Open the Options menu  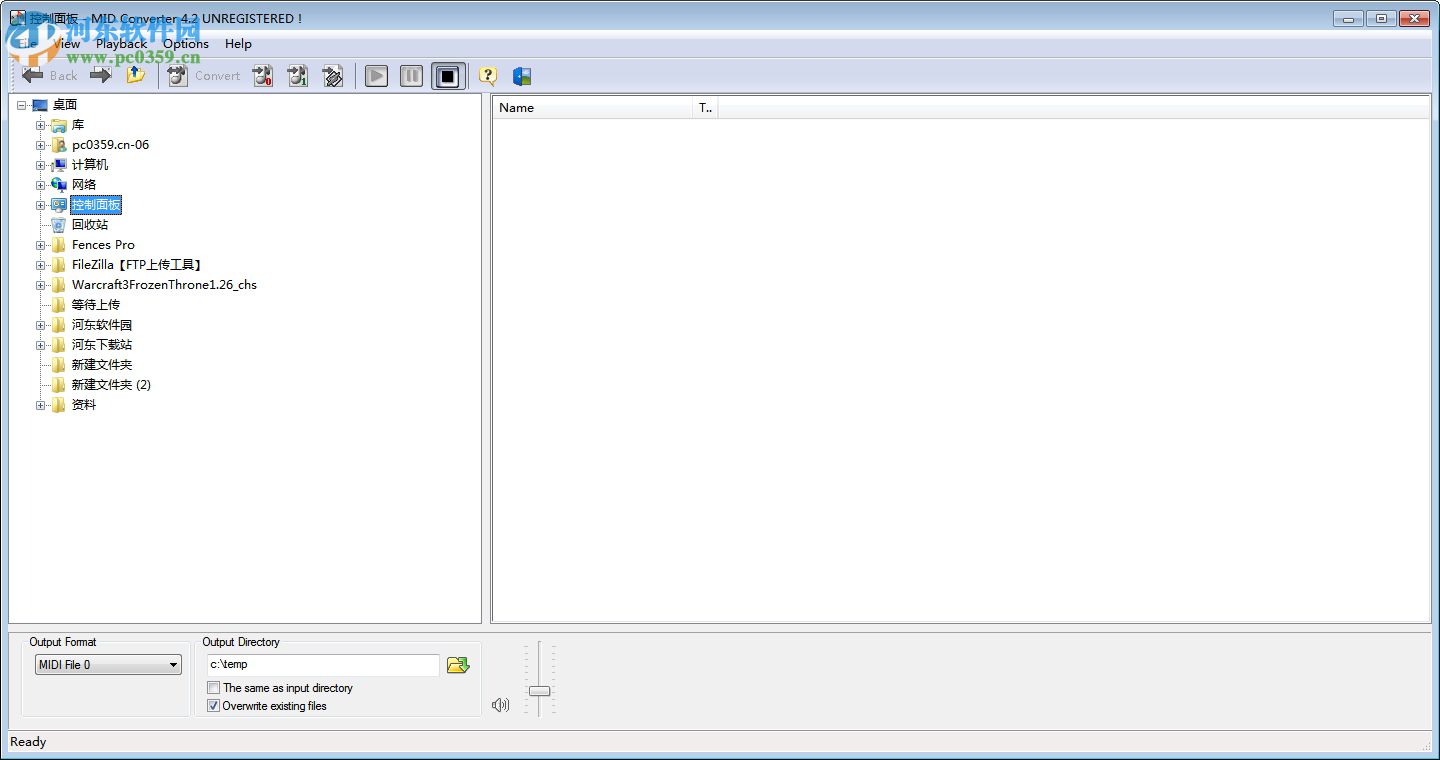pyautogui.click(x=186, y=44)
